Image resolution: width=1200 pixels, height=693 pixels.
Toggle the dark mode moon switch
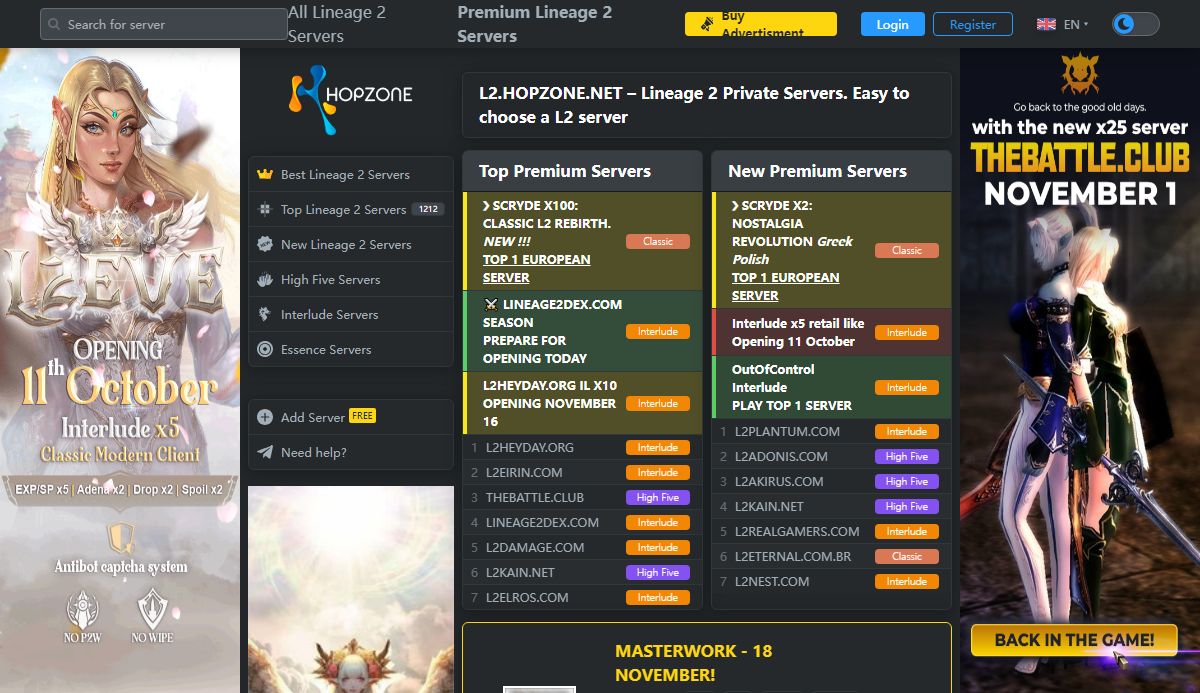pyautogui.click(x=1135, y=24)
